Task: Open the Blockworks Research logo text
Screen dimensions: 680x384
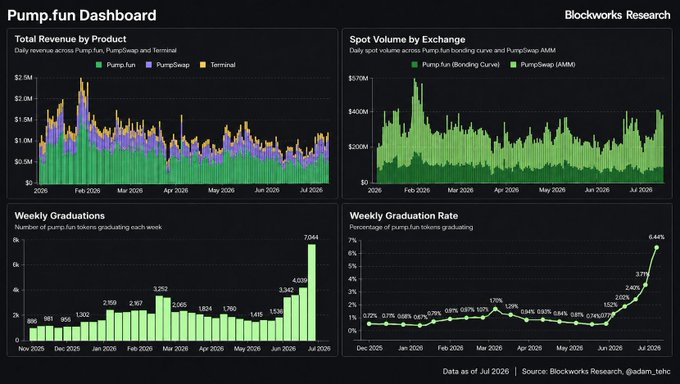Action: coord(618,15)
